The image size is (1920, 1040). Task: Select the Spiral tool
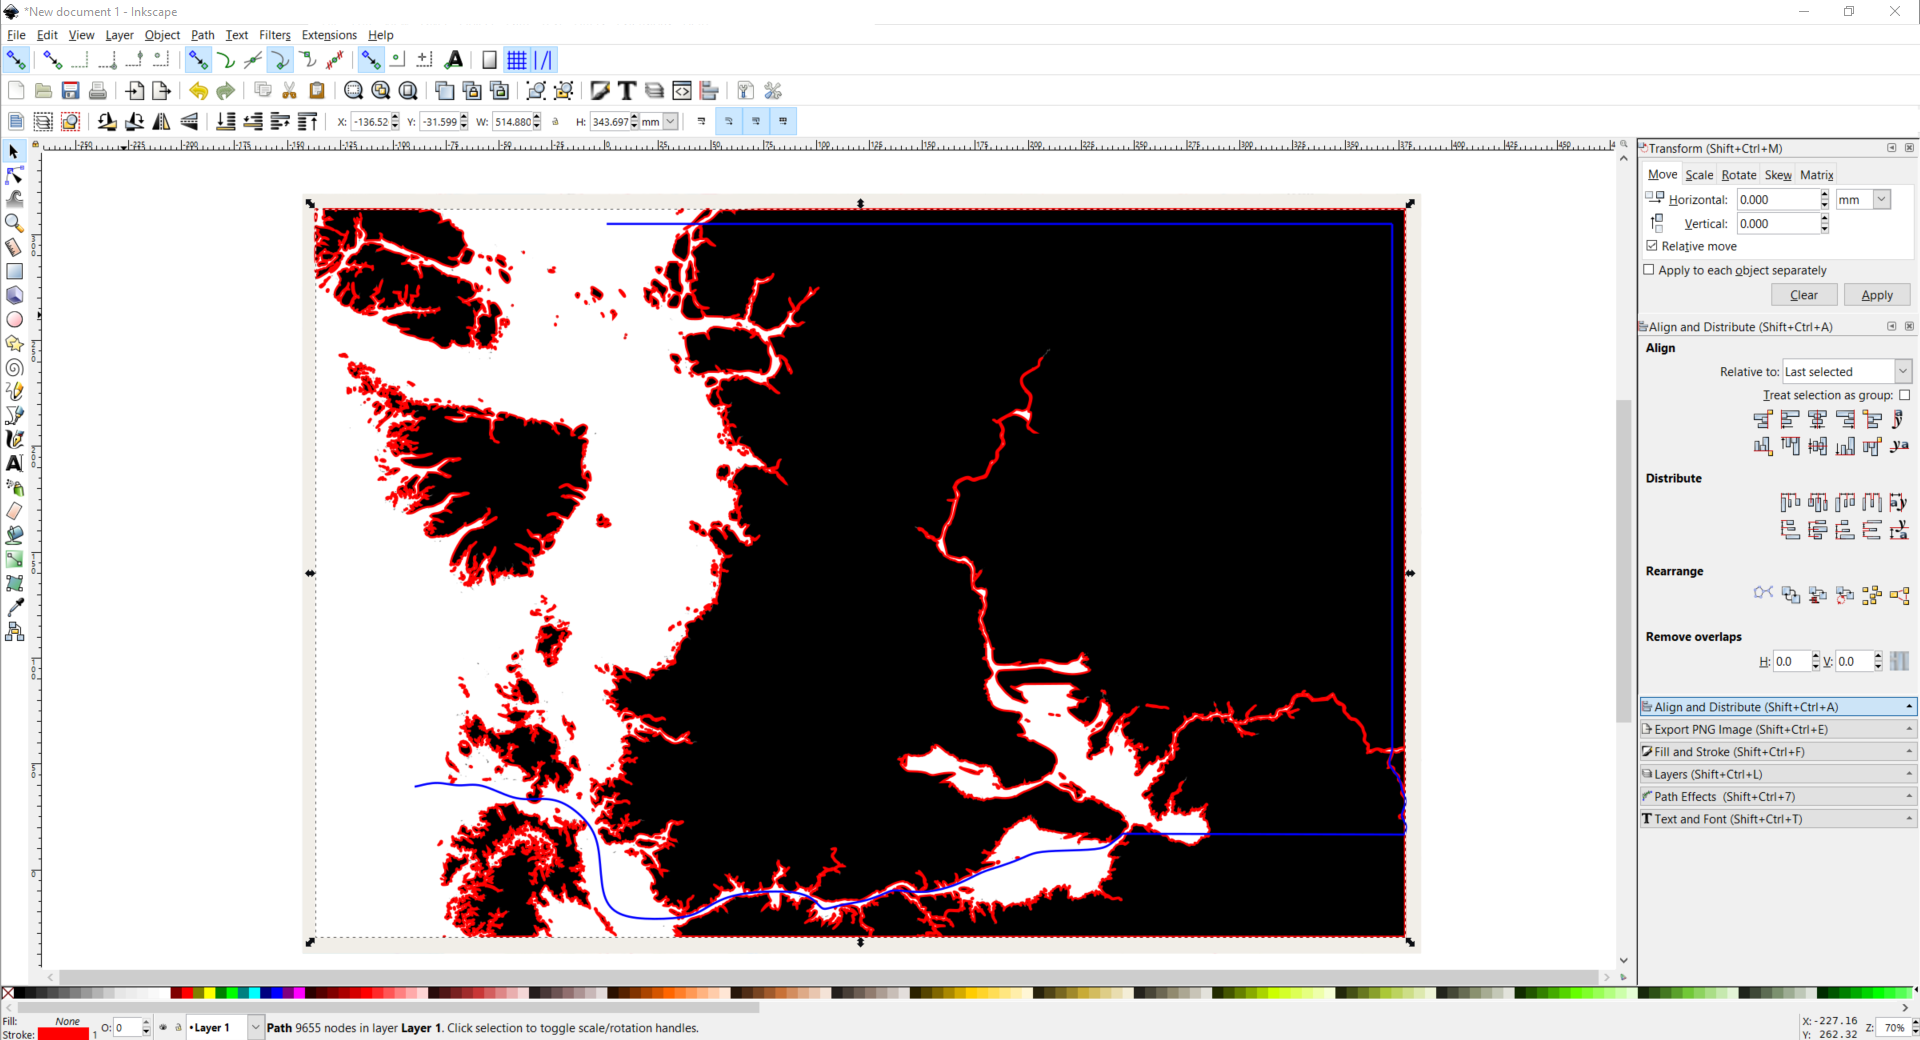tap(14, 367)
